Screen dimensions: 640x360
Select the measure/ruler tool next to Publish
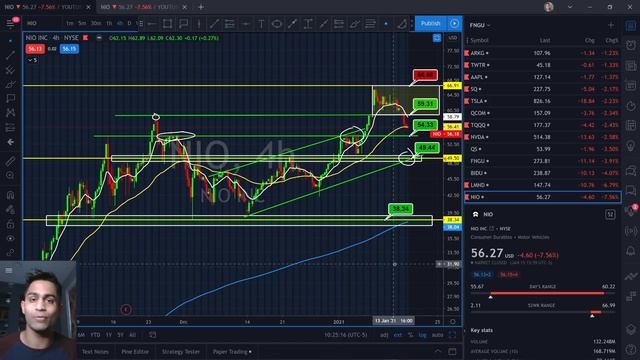[x=402, y=24]
